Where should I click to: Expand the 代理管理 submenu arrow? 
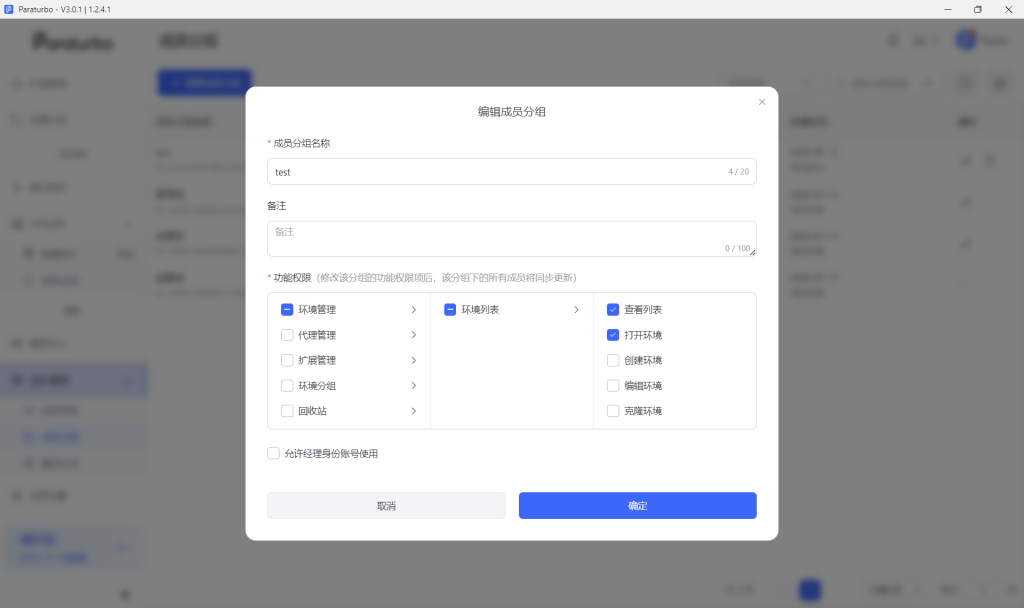(413, 335)
